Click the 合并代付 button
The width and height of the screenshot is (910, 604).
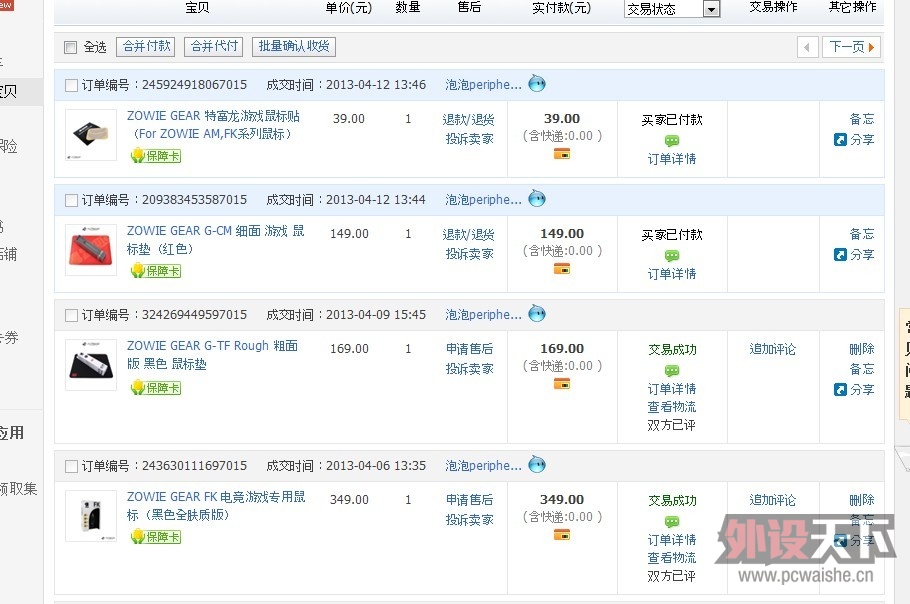[x=214, y=46]
